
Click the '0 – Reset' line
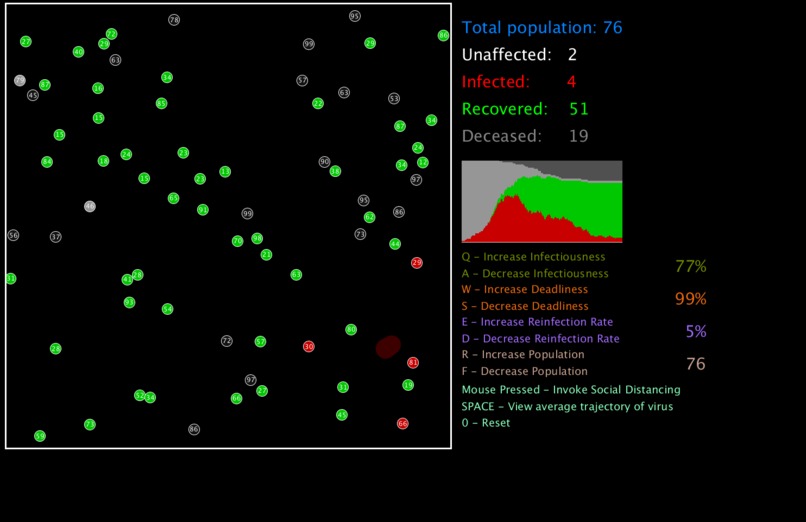pyautogui.click(x=486, y=423)
